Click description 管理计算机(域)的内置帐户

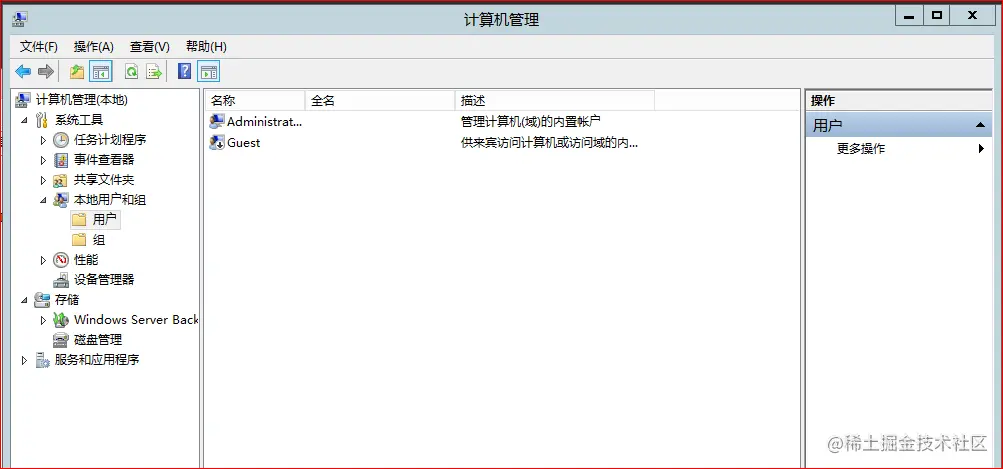[x=530, y=121]
